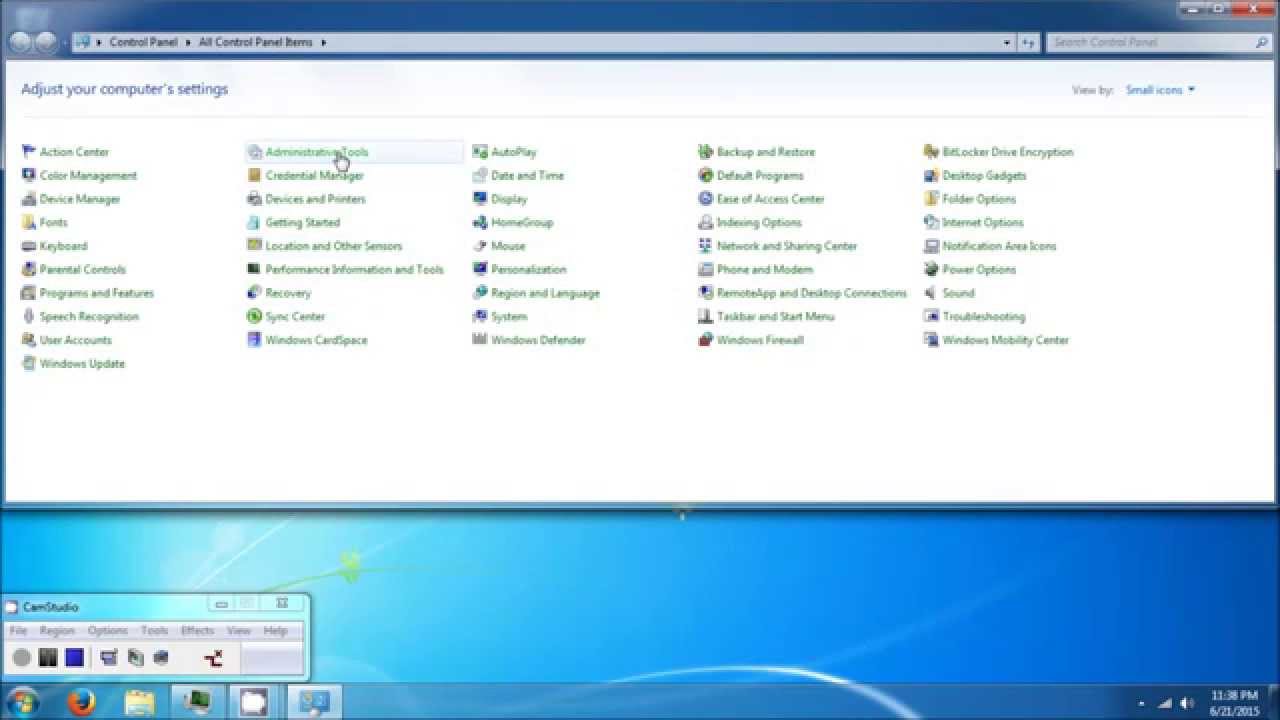
Task: Open Region and Language
Action: coord(545,293)
